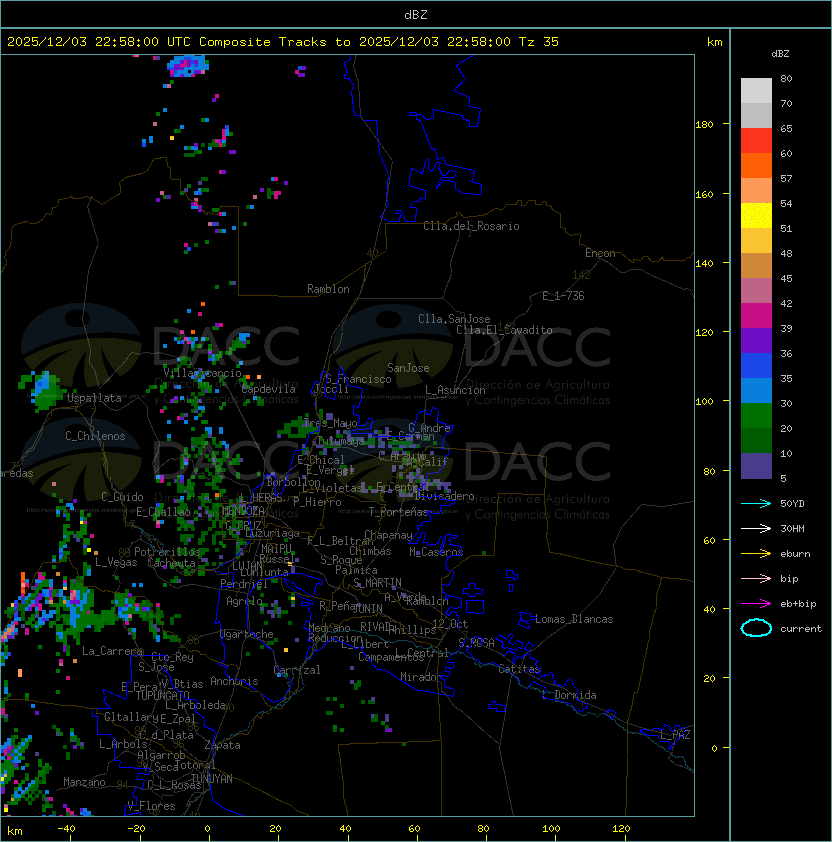Click the Catitas place label
The image size is (832, 842).
pyautogui.click(x=519, y=669)
